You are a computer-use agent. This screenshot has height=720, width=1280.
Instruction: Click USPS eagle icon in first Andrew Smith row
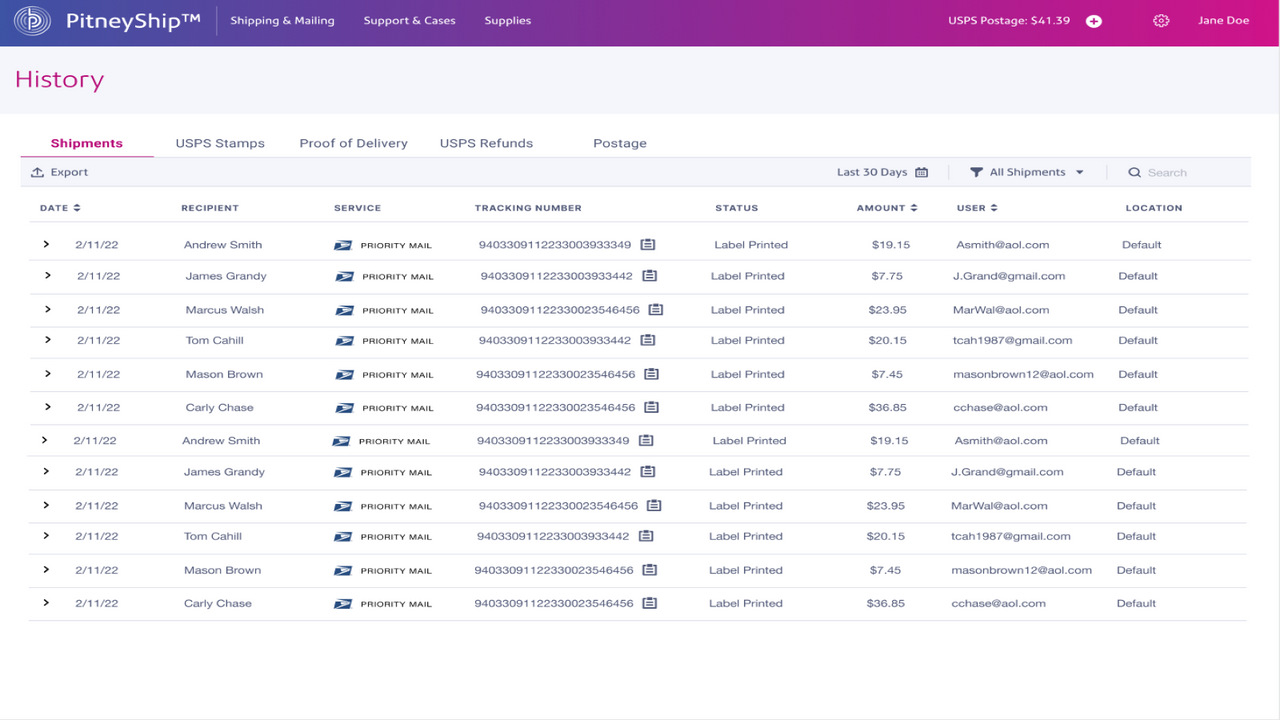click(343, 245)
